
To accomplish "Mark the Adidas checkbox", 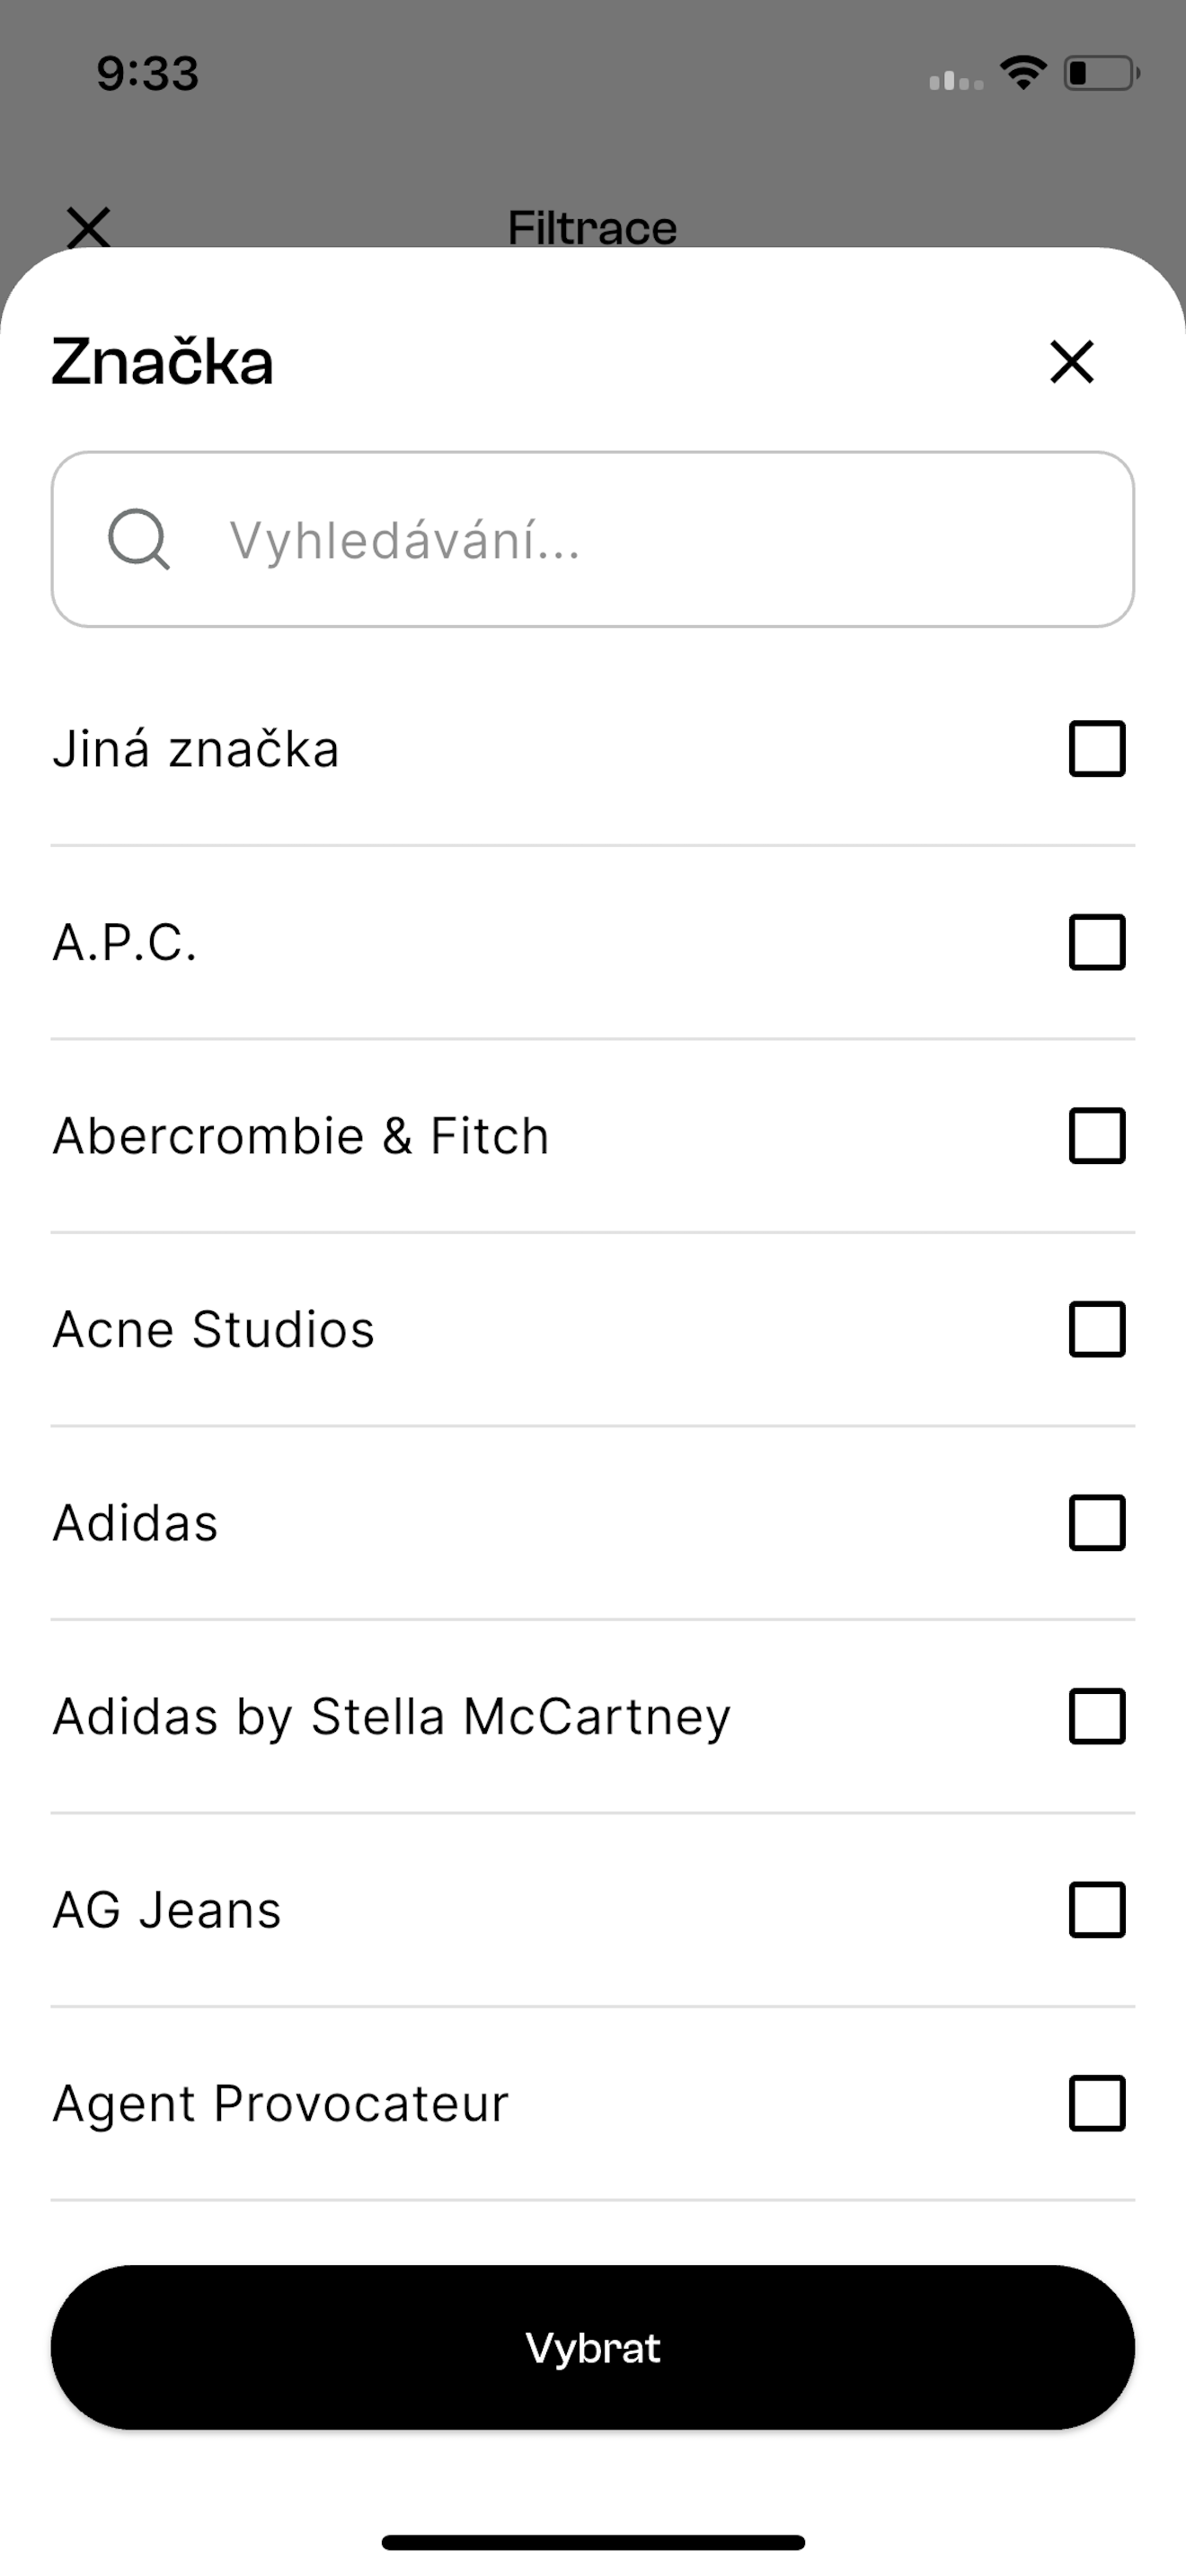I will coord(1097,1522).
